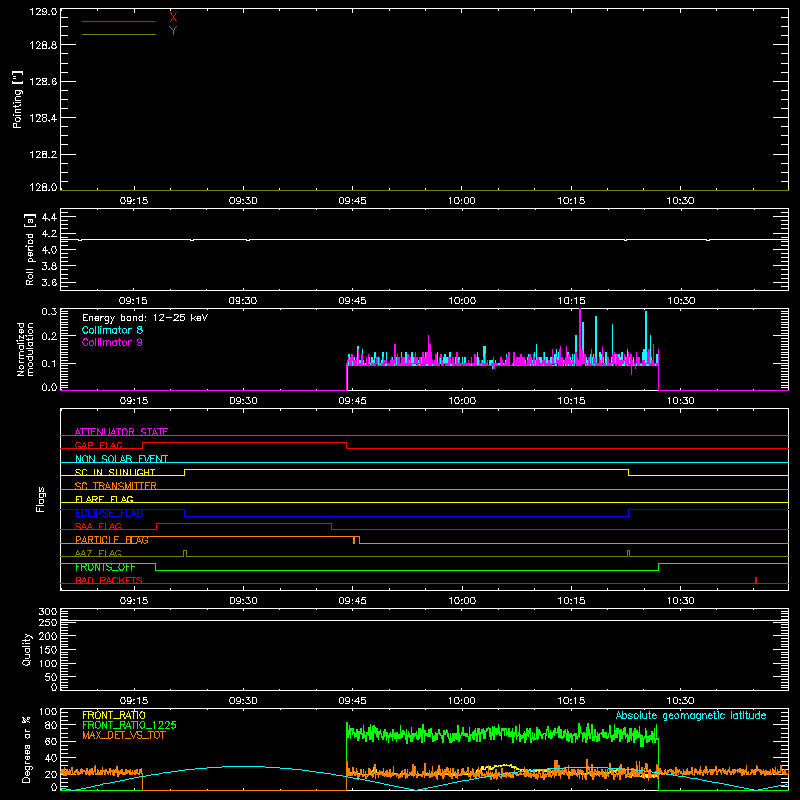The height and width of the screenshot is (800, 800).
Task: Click the 10:00 time label under Pointing panel
Action: (462, 201)
